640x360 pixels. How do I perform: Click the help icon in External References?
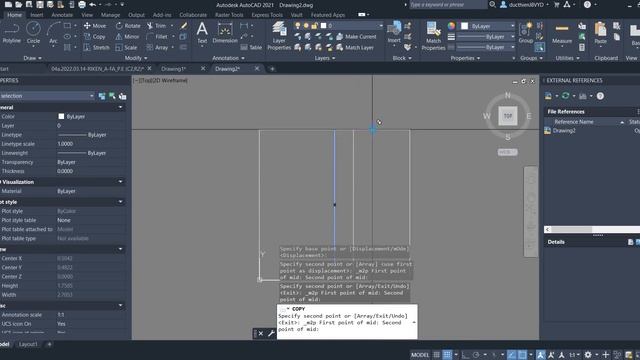pyautogui.click(x=600, y=96)
